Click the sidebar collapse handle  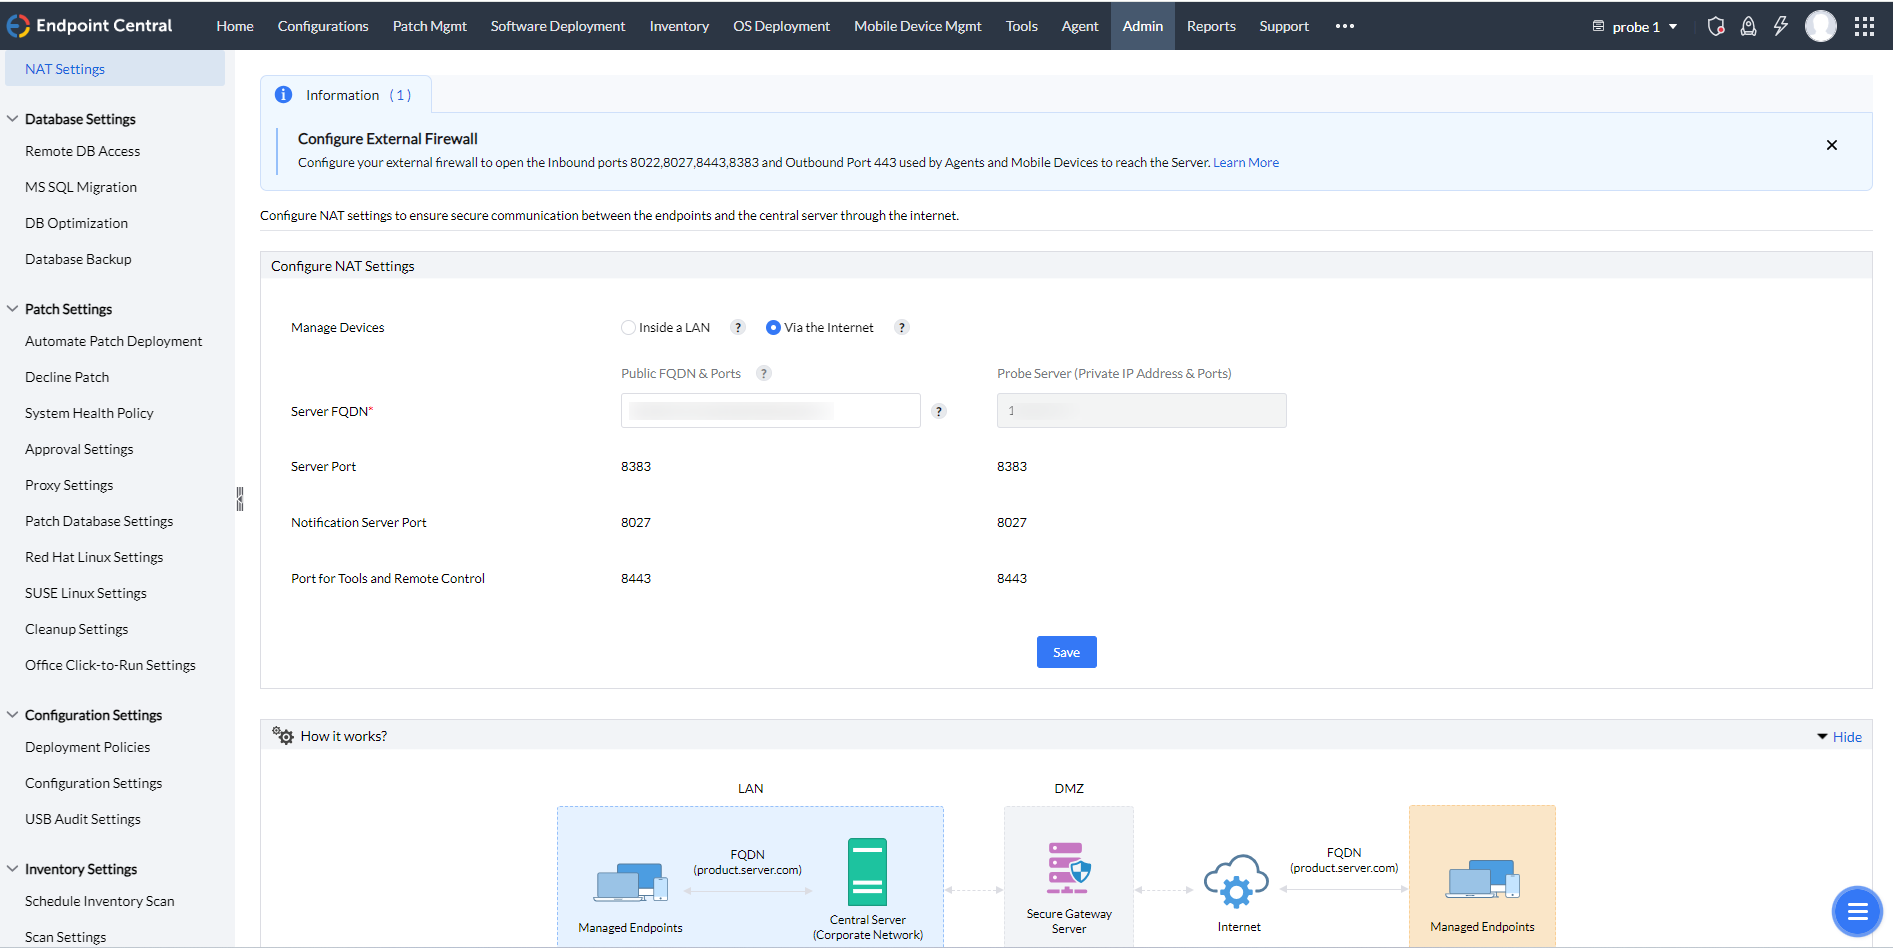(240, 499)
